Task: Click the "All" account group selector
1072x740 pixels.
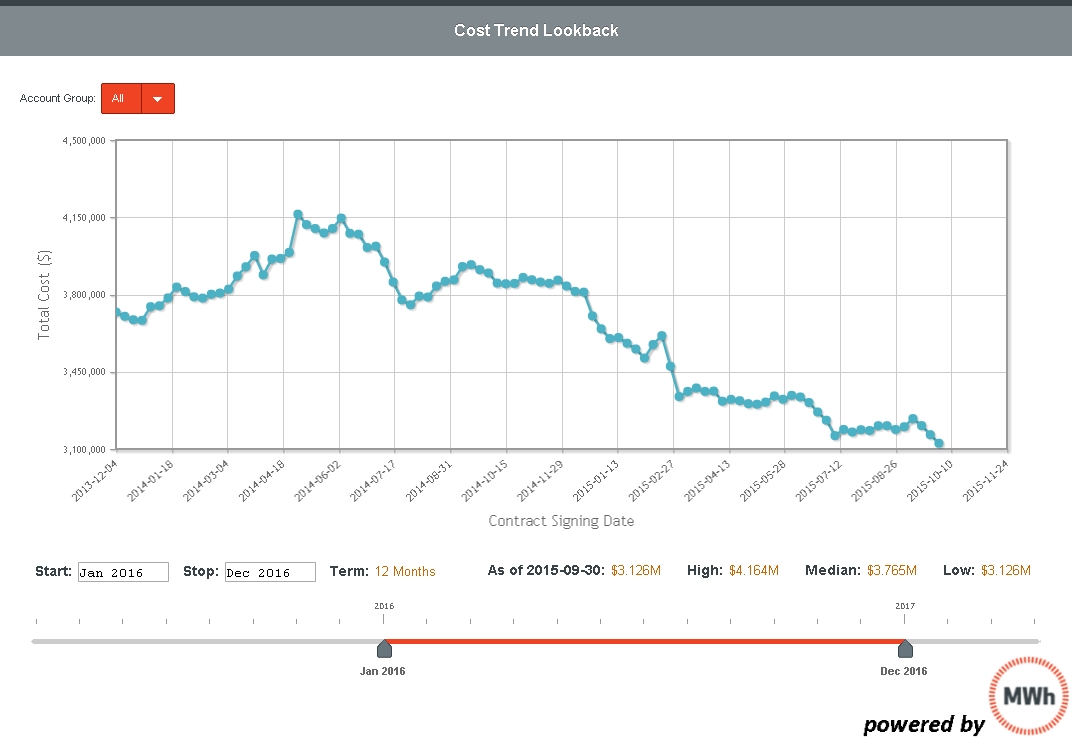Action: [x=121, y=98]
